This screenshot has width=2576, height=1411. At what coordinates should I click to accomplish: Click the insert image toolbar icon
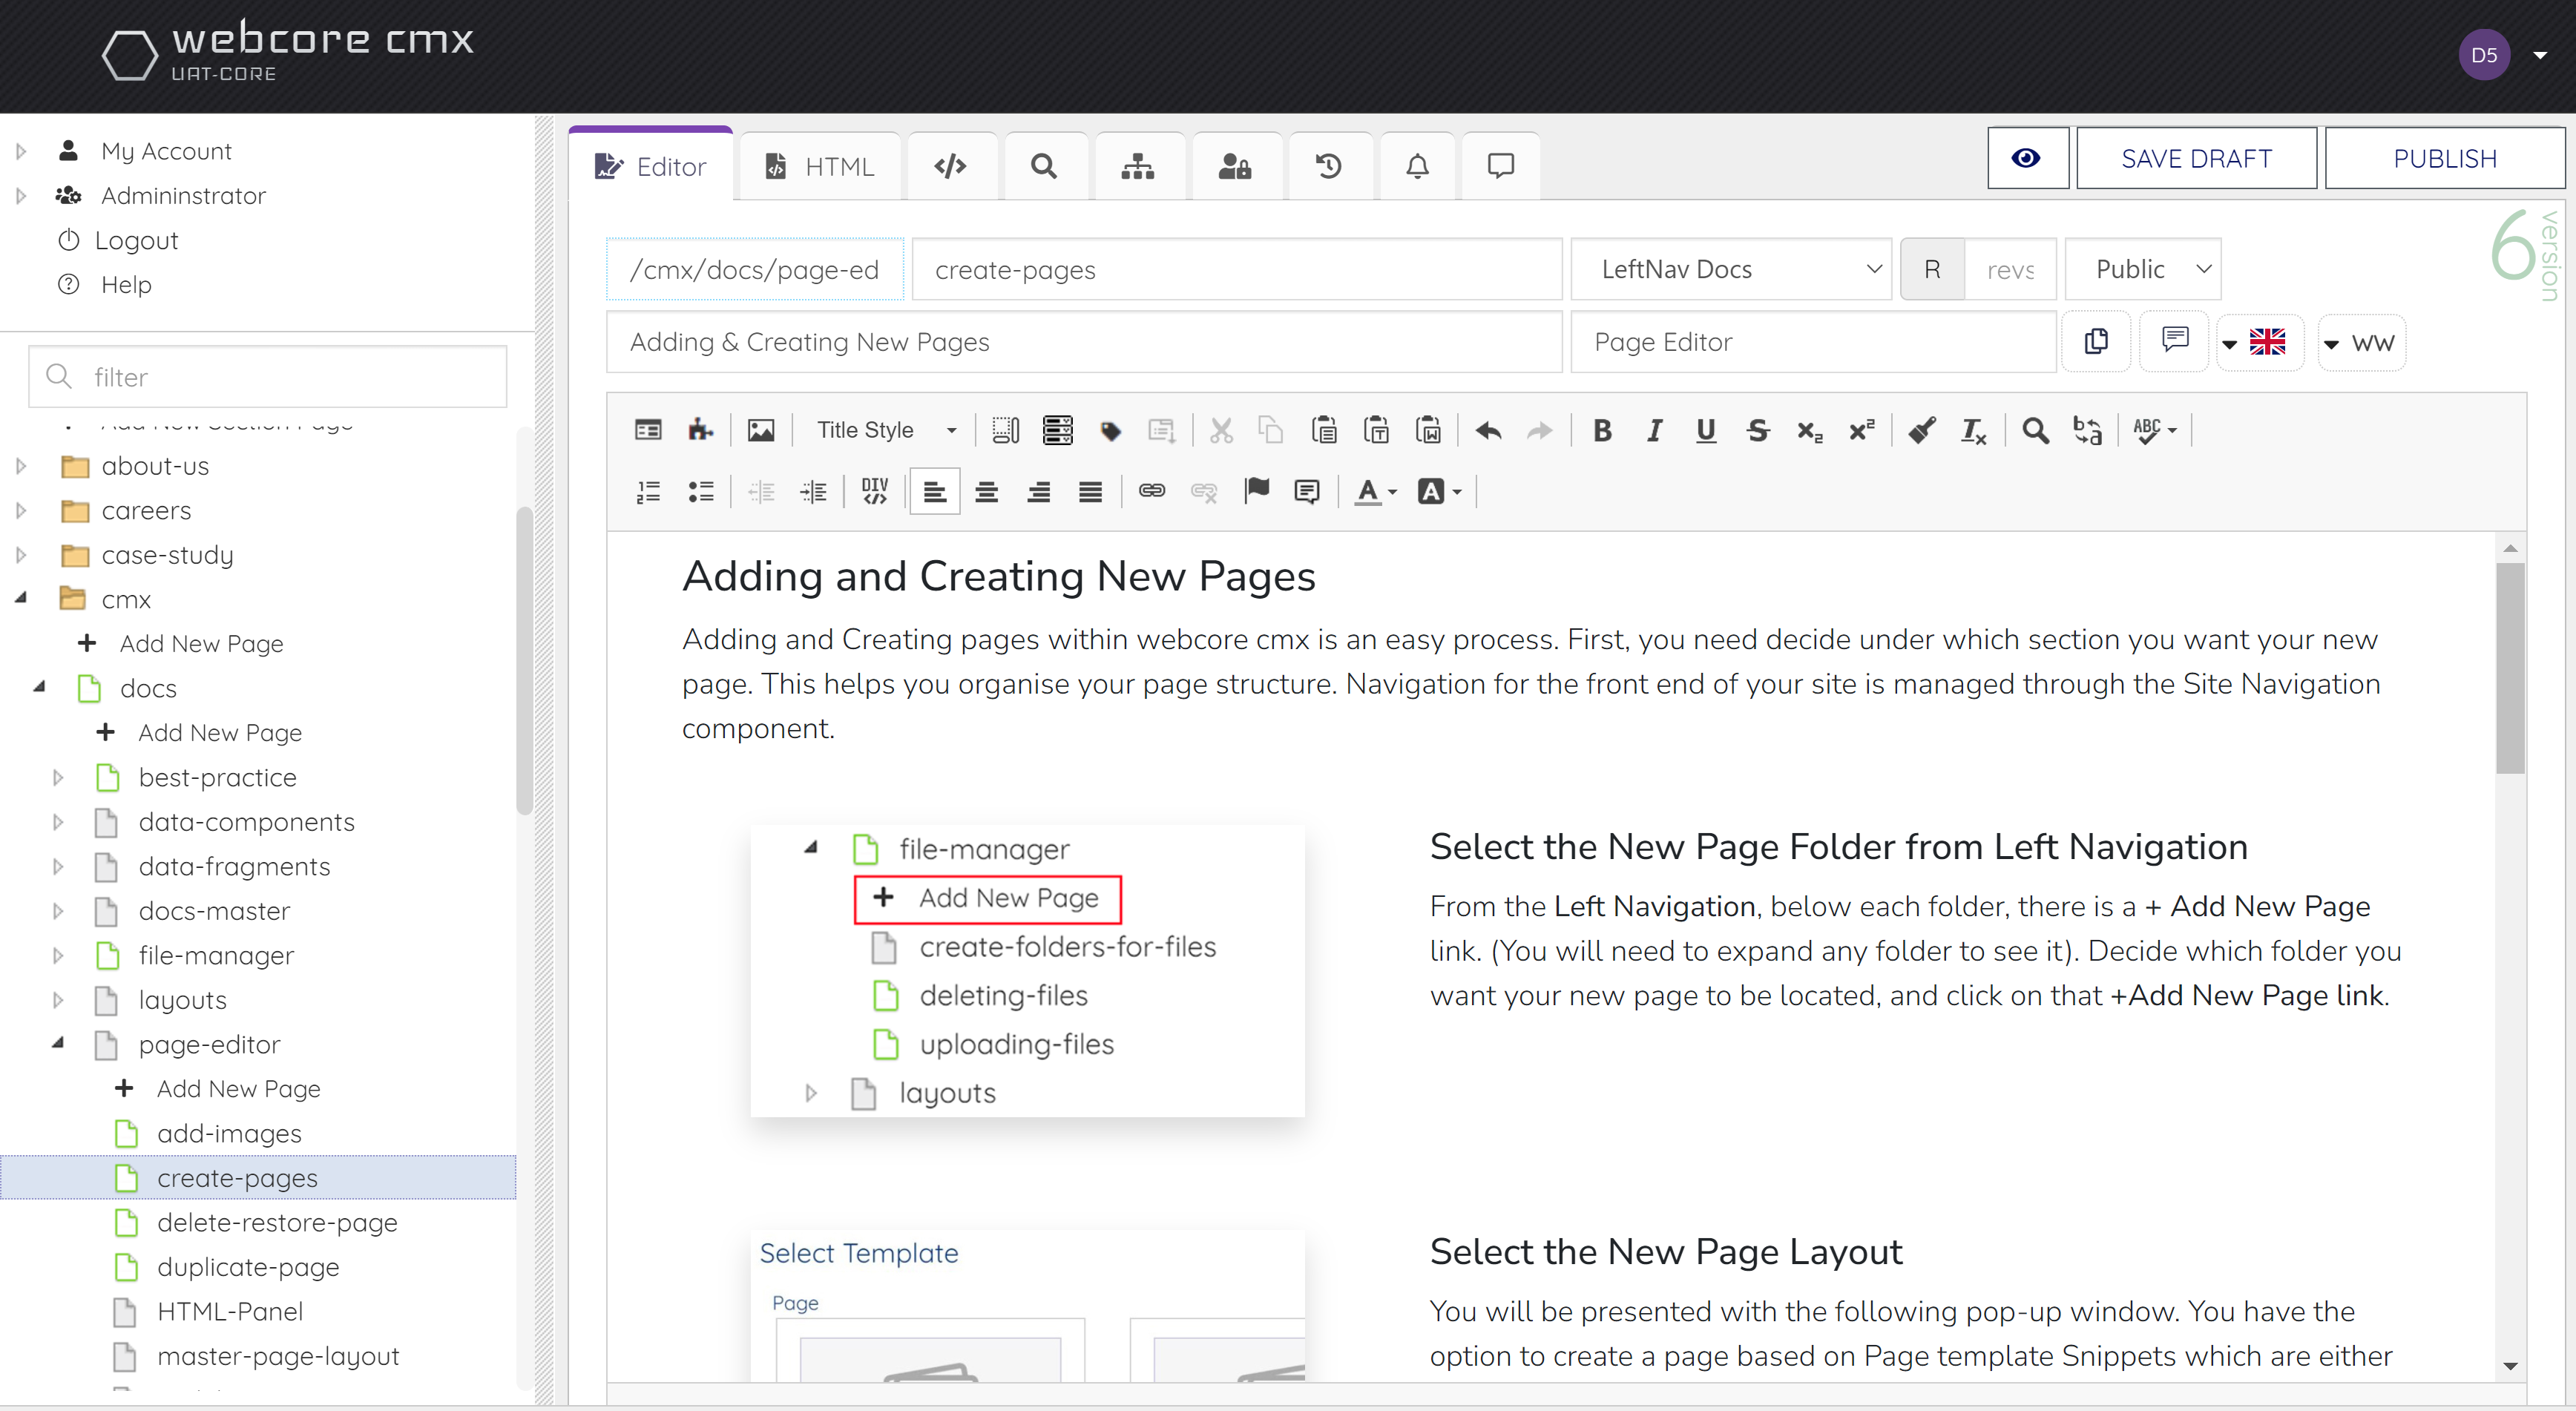(x=761, y=430)
